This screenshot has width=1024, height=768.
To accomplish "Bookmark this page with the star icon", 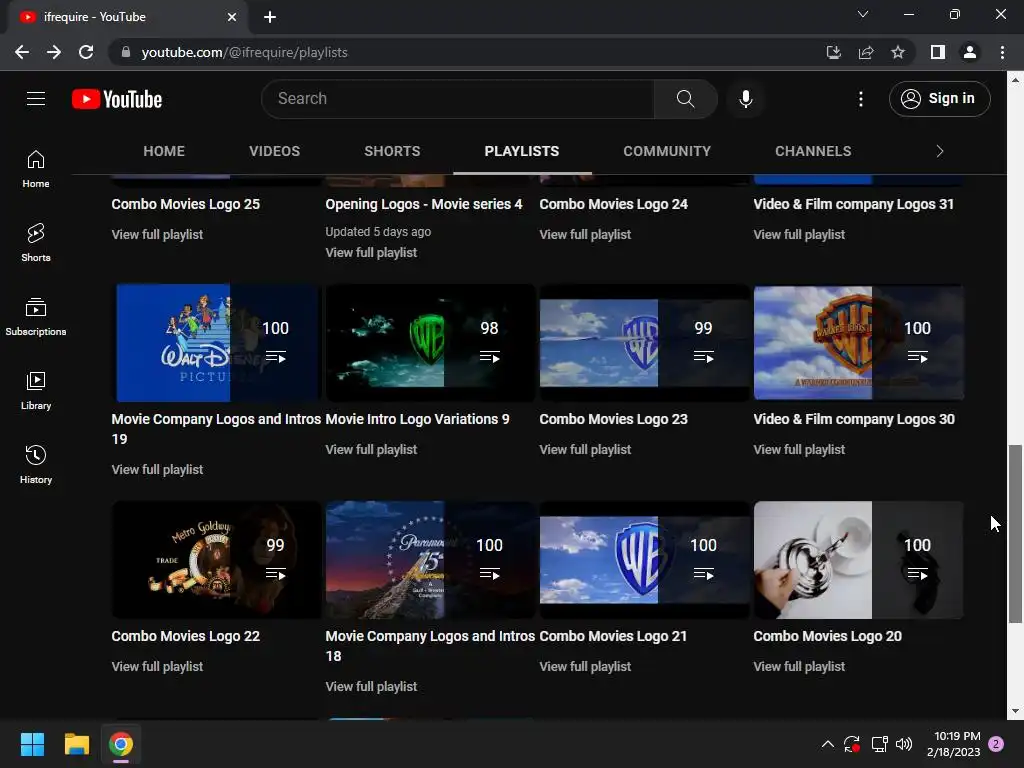I will [898, 52].
